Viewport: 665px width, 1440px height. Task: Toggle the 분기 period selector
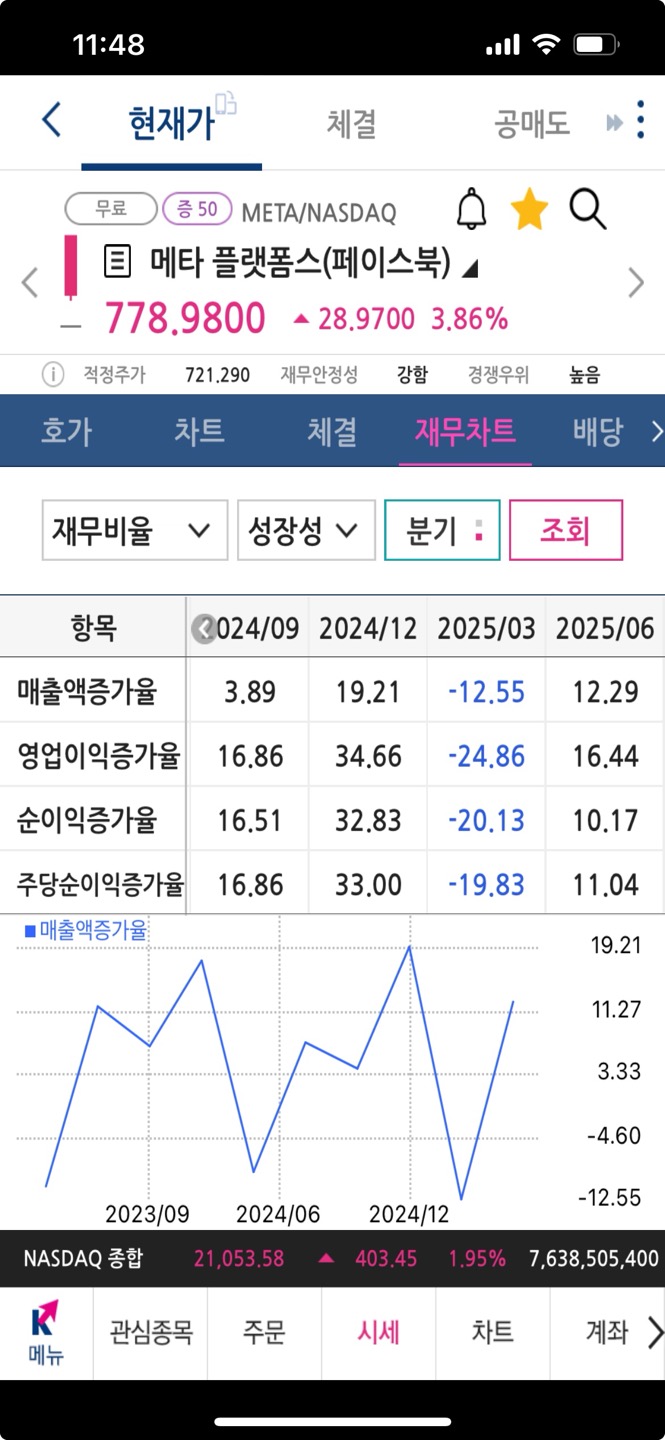442,530
